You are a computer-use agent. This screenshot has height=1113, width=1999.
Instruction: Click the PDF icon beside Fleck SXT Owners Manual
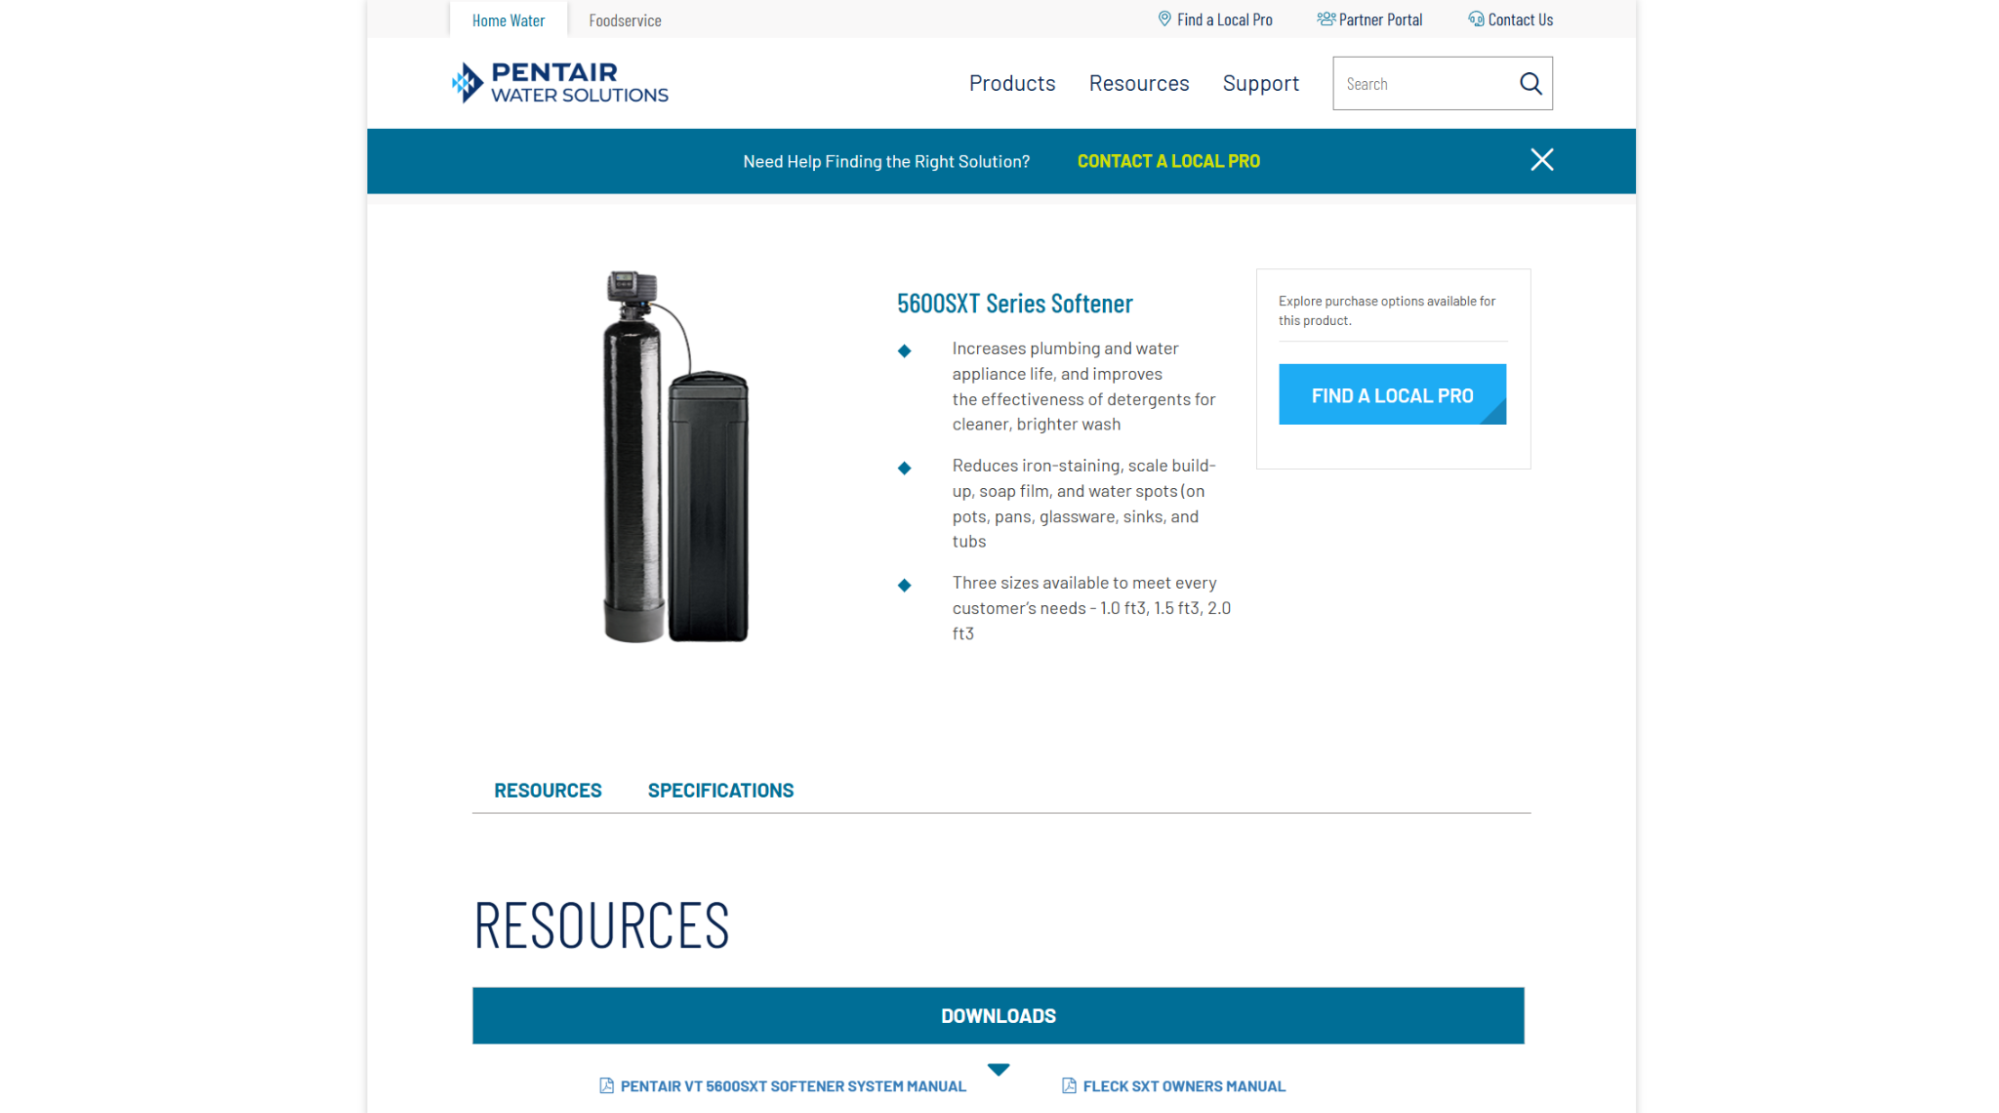(1069, 1086)
